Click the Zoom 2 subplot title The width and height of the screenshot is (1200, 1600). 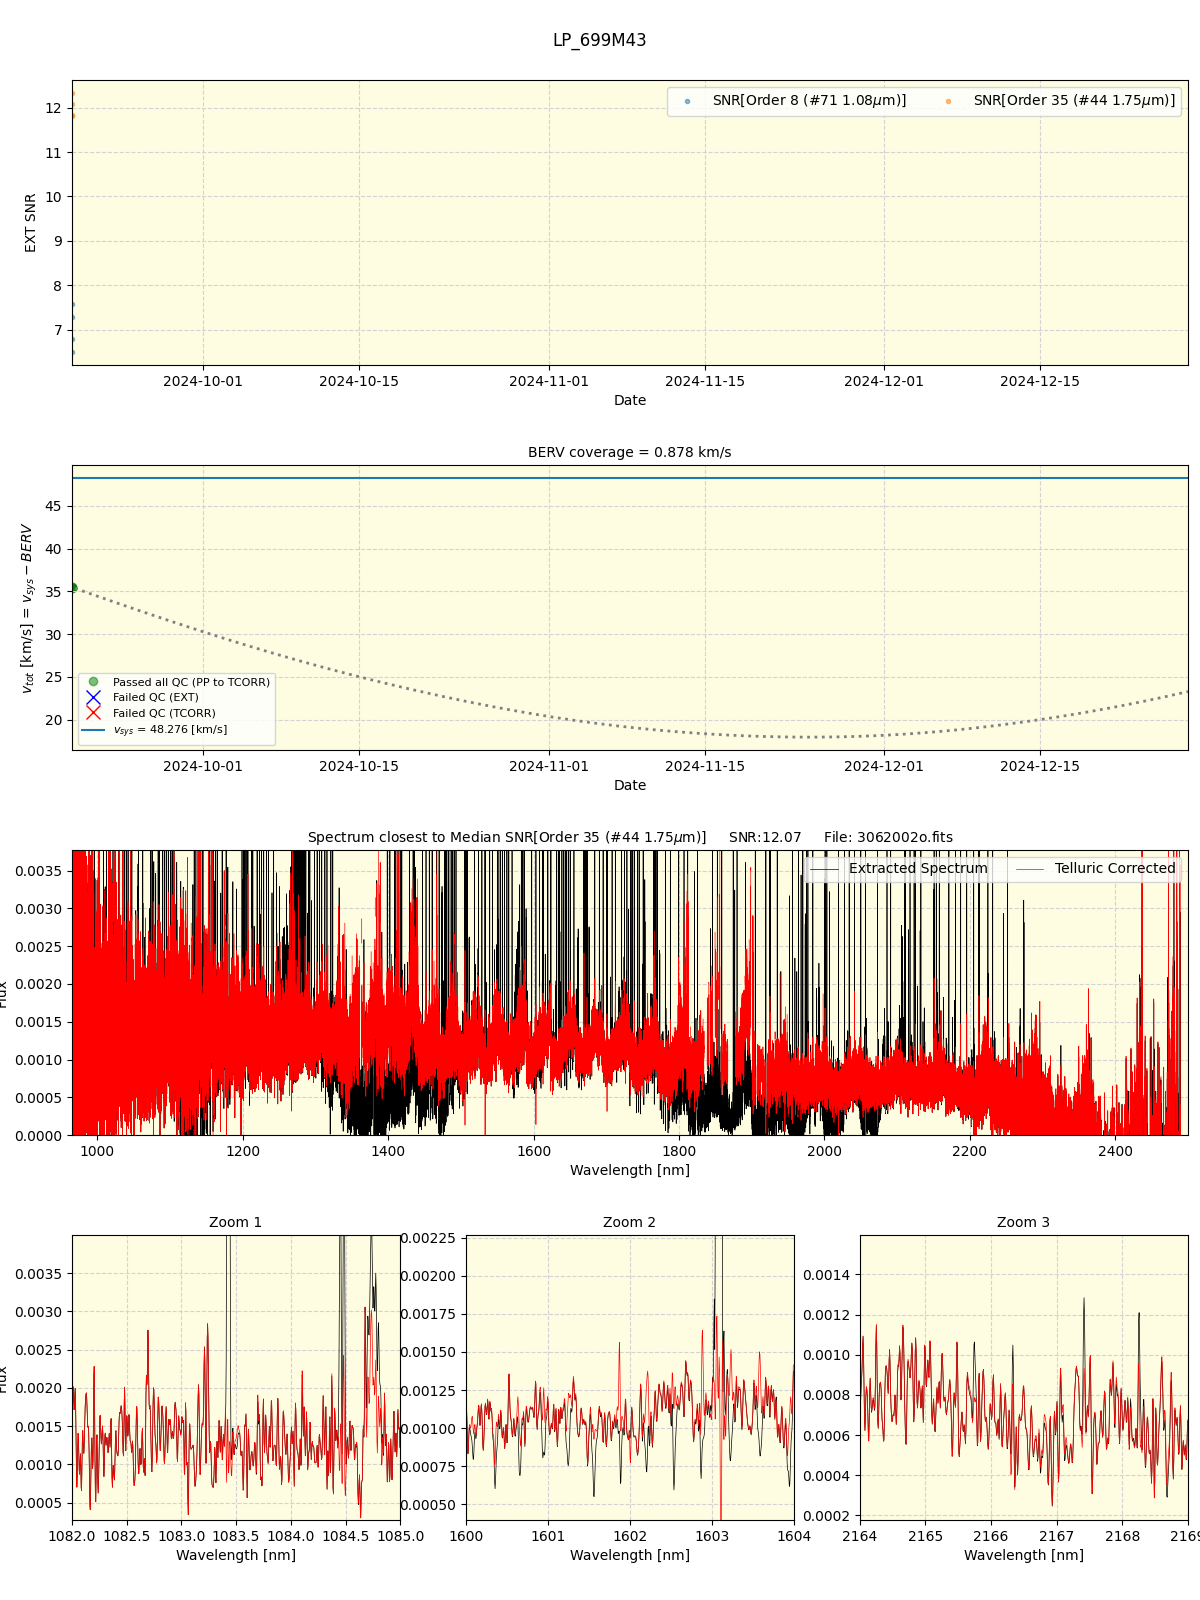[x=629, y=1223]
